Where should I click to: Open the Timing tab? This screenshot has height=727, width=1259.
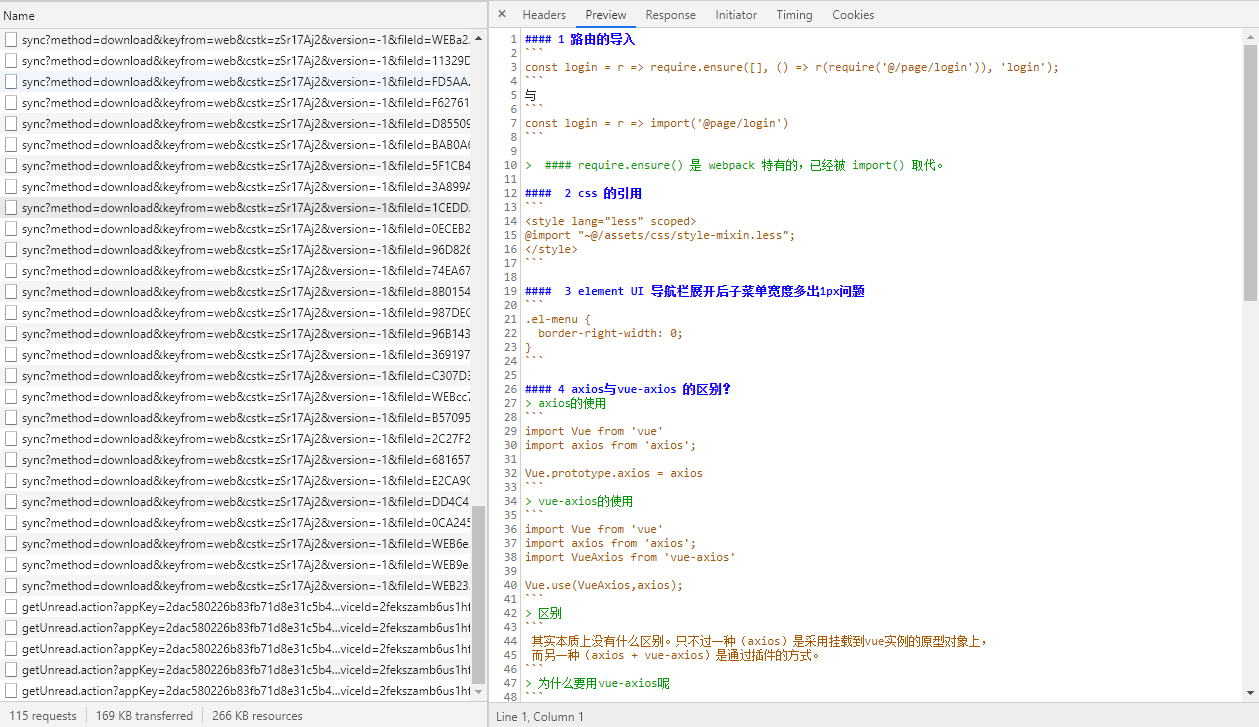click(794, 15)
